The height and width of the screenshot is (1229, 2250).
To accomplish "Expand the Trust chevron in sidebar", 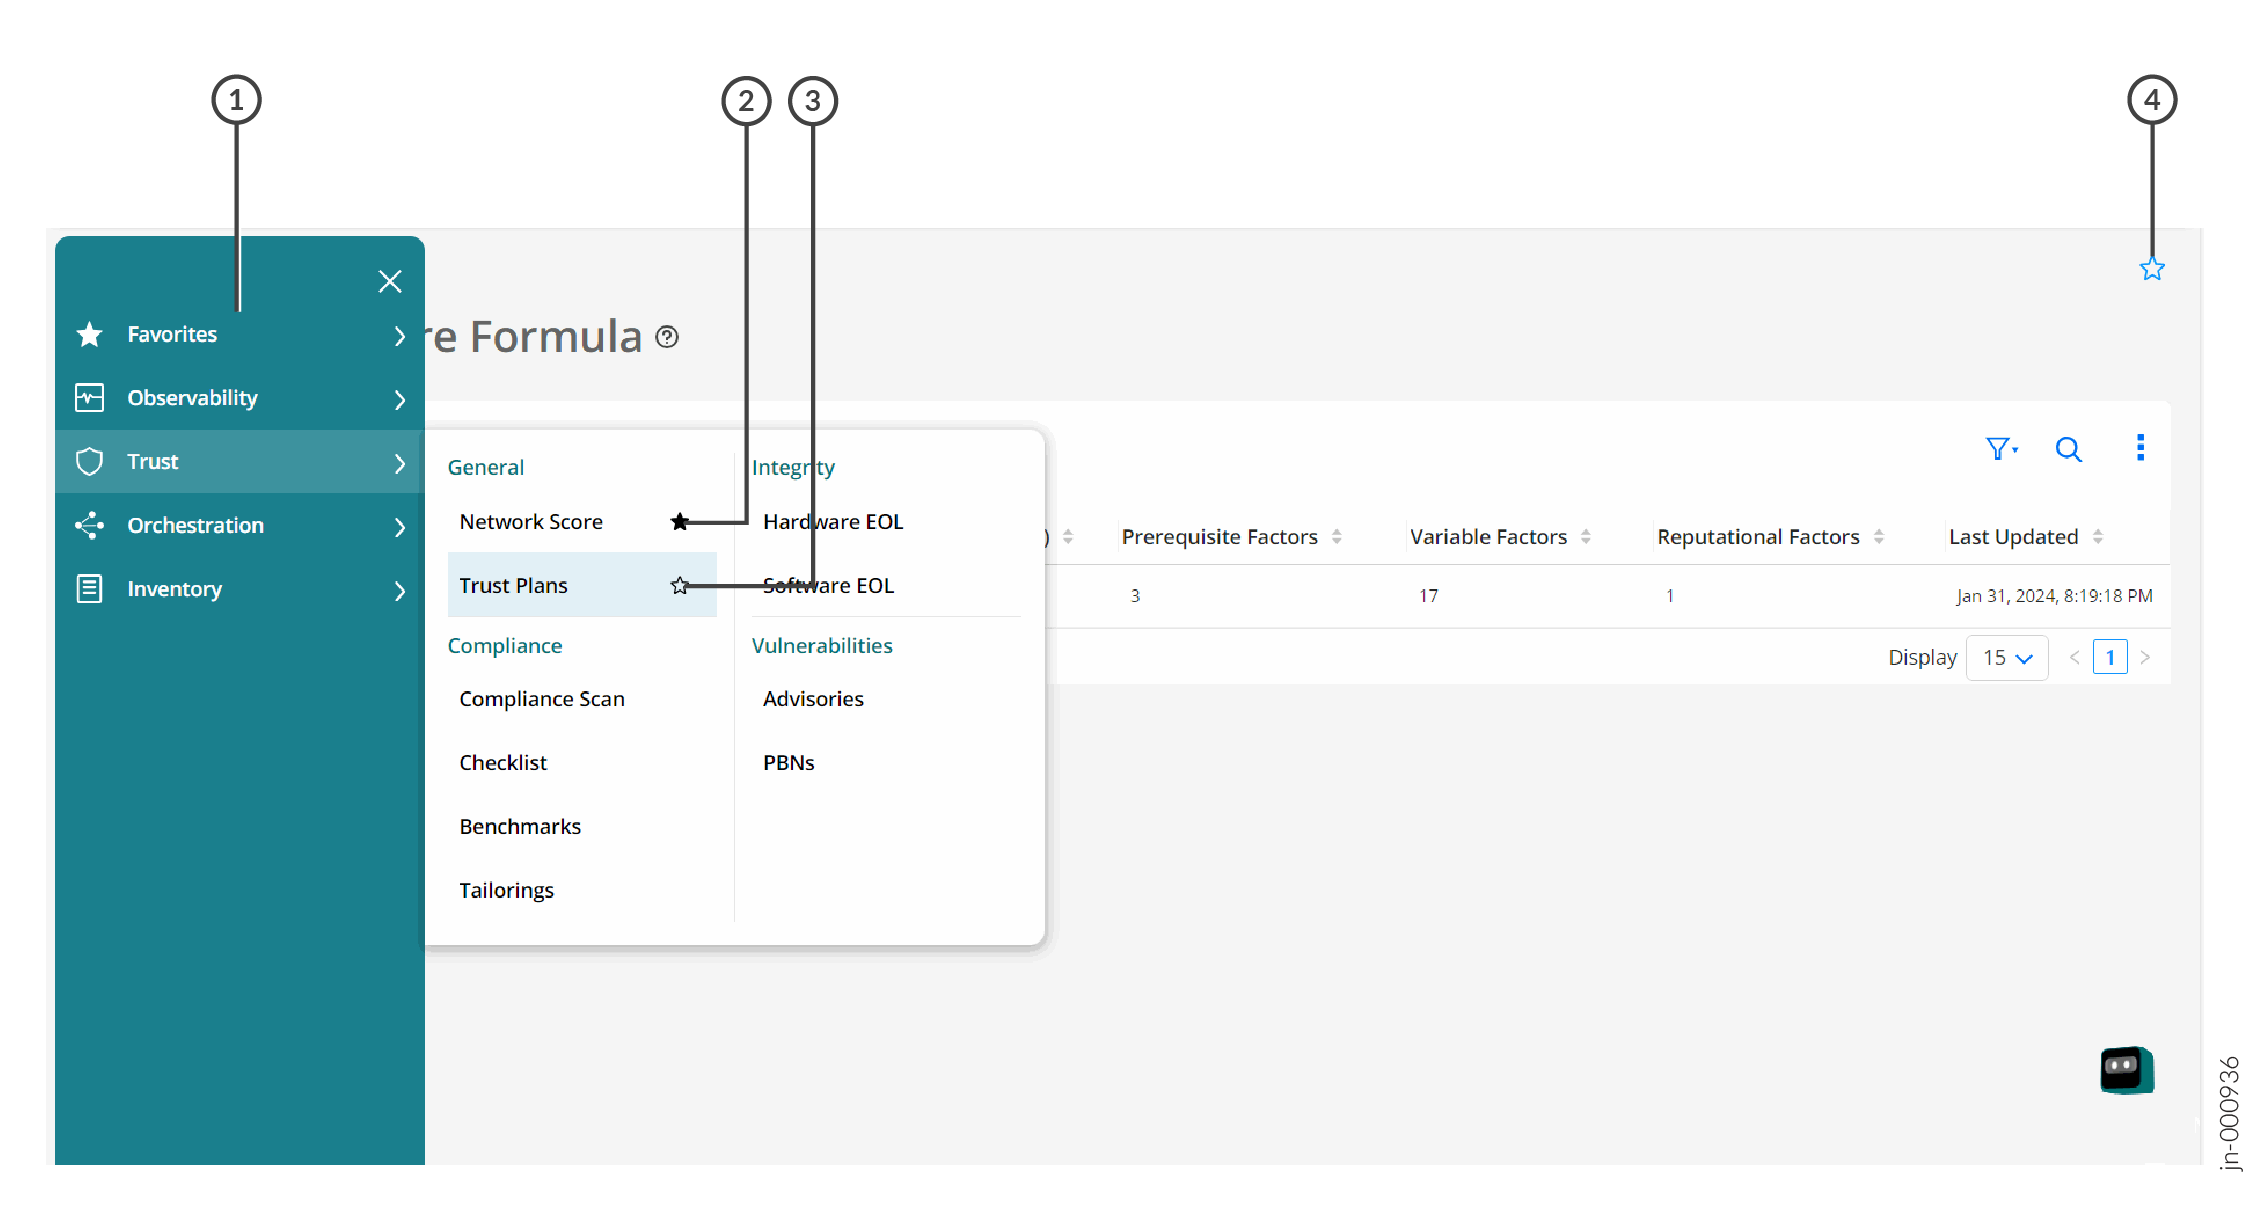I will tap(399, 462).
